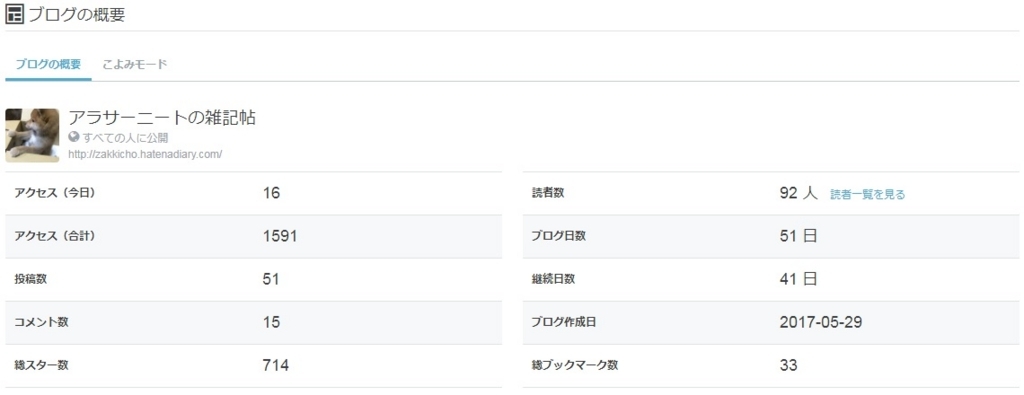Click the globe icon beside すべての人に公開
The width and height of the screenshot is (1024, 395).
point(74,137)
